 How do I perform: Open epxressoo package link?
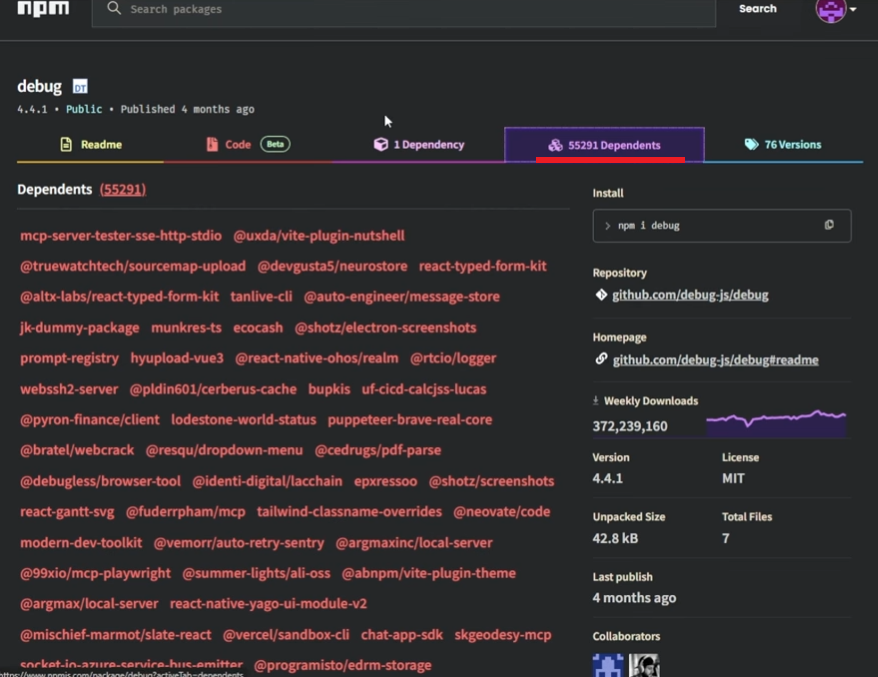(385, 481)
